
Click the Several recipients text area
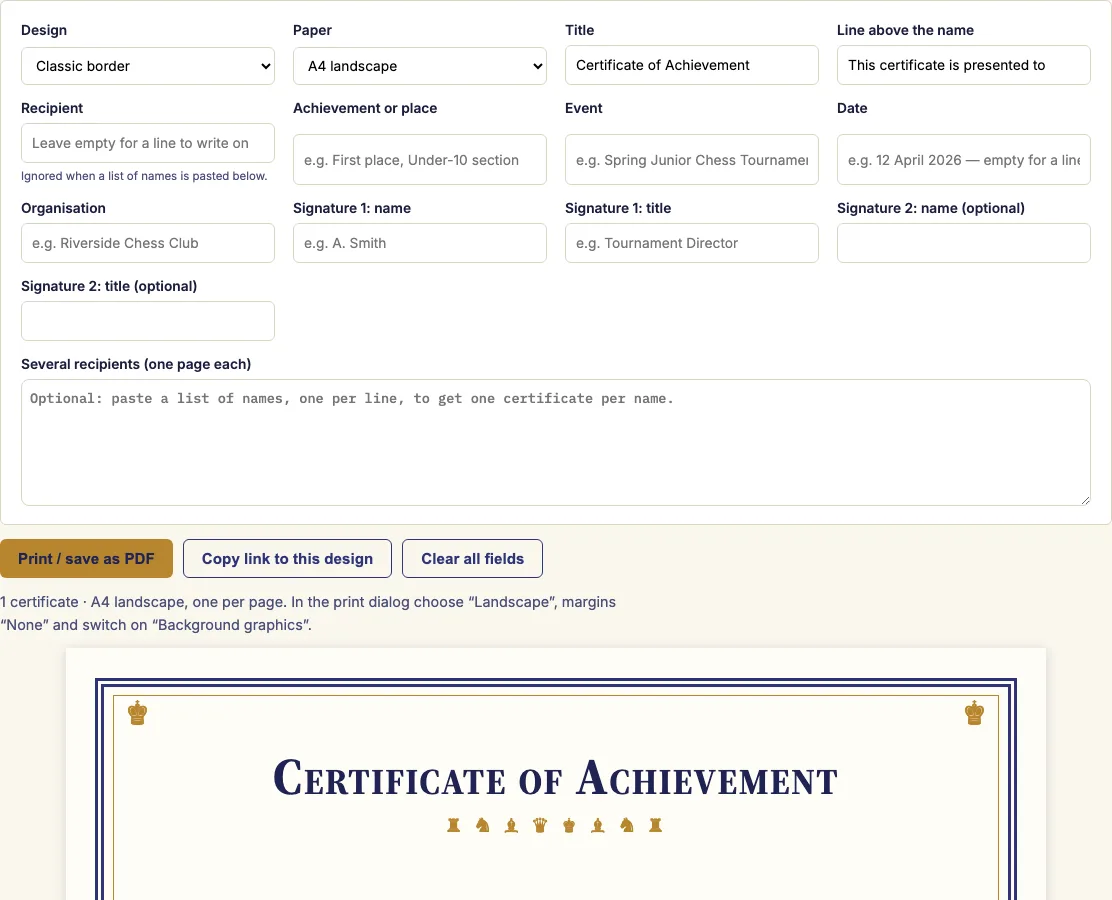pyautogui.click(x=555, y=443)
